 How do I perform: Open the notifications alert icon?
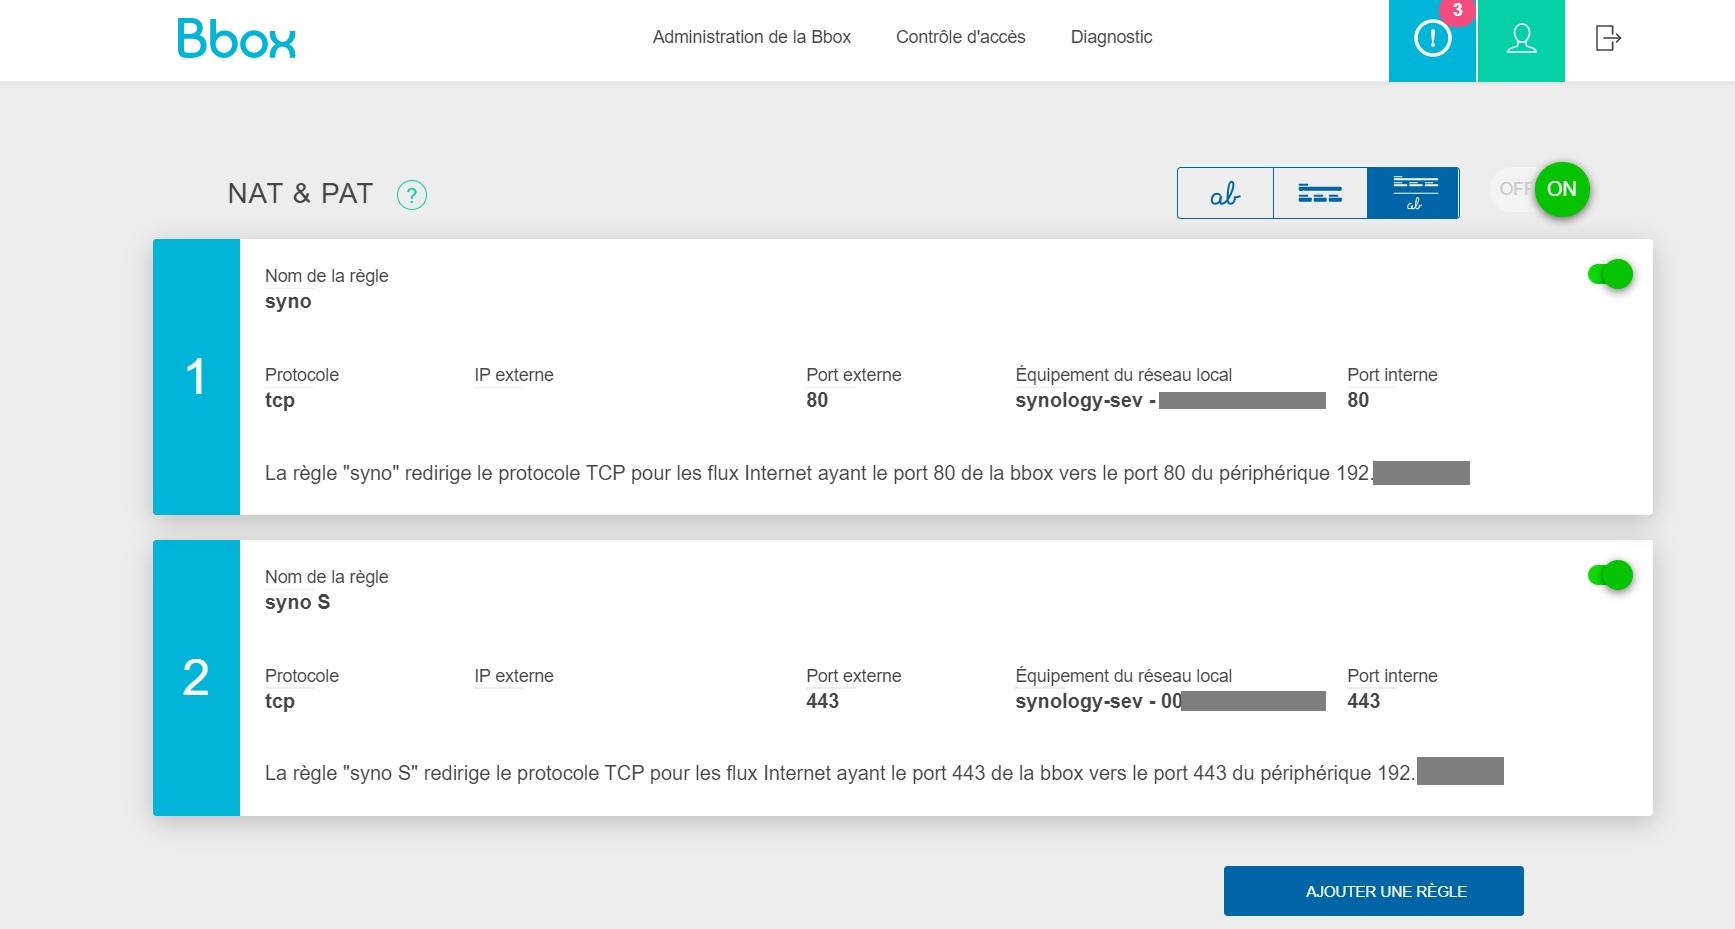click(x=1432, y=40)
